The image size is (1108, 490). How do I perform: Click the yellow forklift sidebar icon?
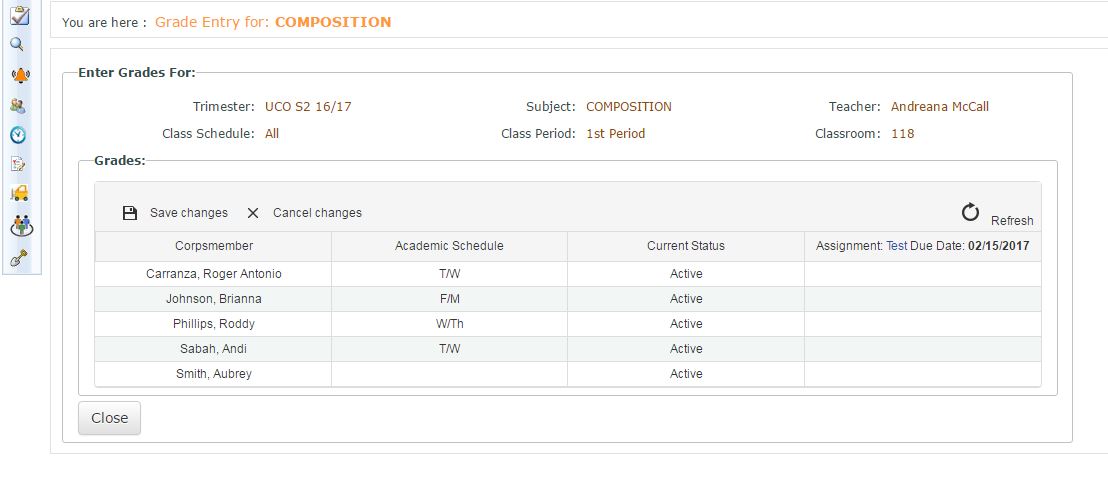coord(19,194)
